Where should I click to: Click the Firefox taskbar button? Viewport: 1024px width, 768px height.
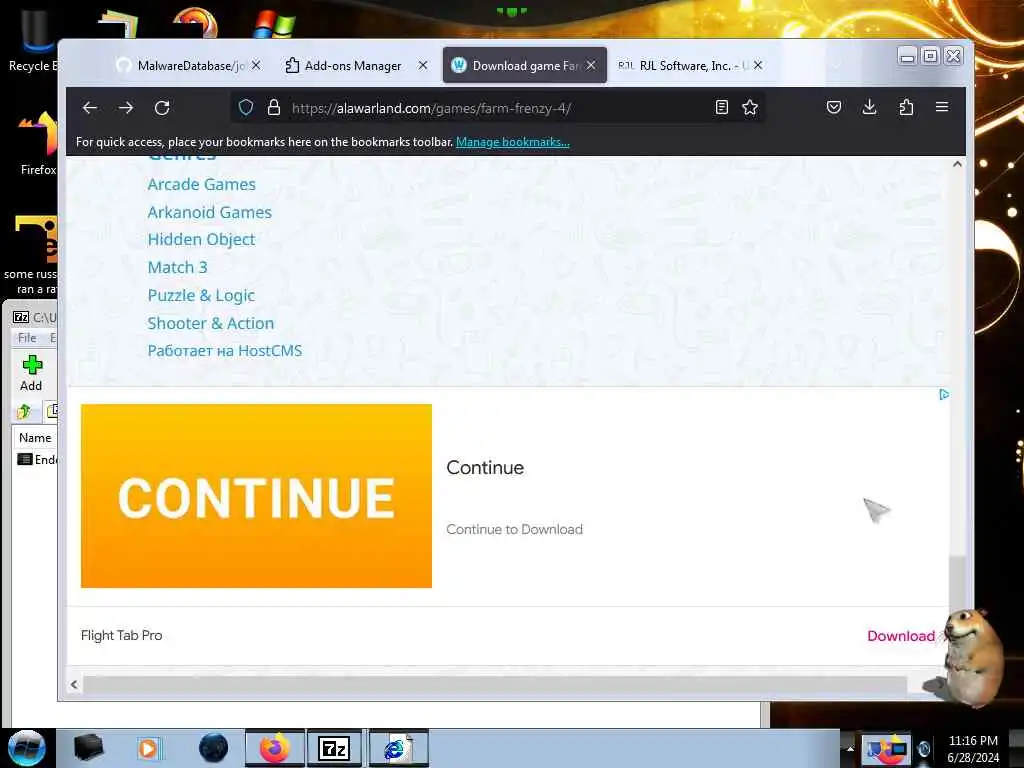(275, 748)
